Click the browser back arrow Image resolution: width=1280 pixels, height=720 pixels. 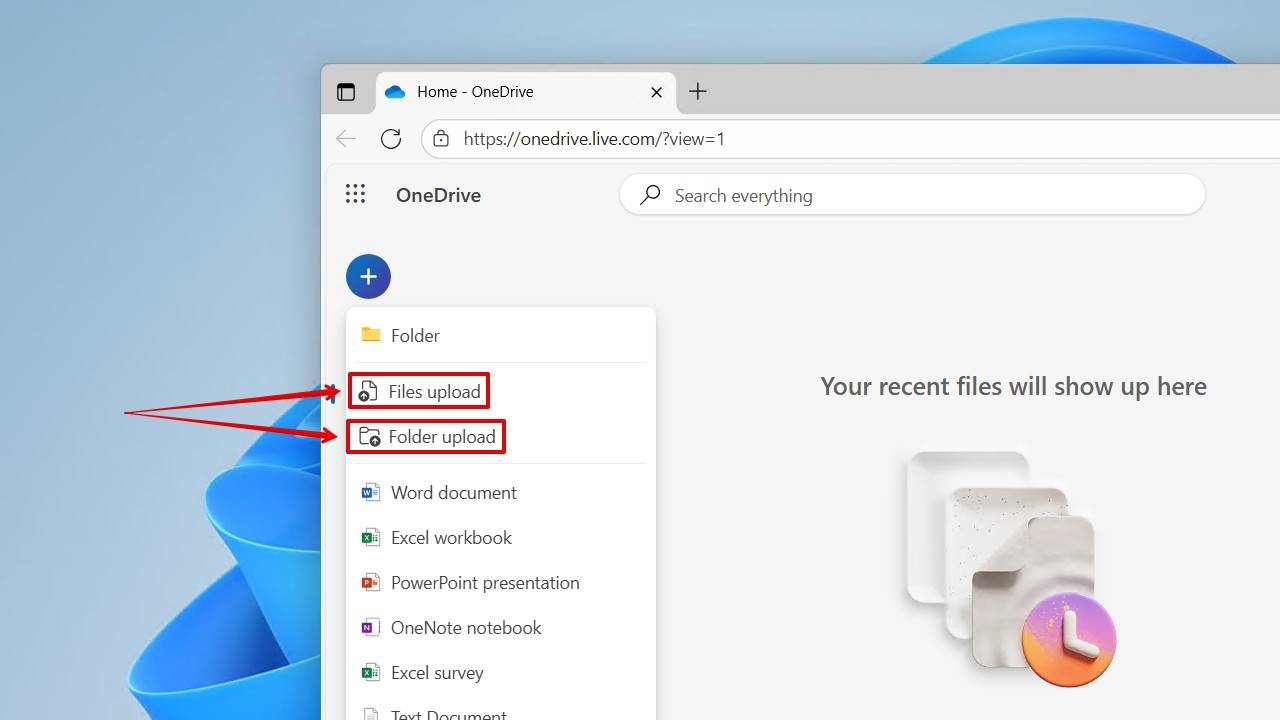pyautogui.click(x=346, y=139)
